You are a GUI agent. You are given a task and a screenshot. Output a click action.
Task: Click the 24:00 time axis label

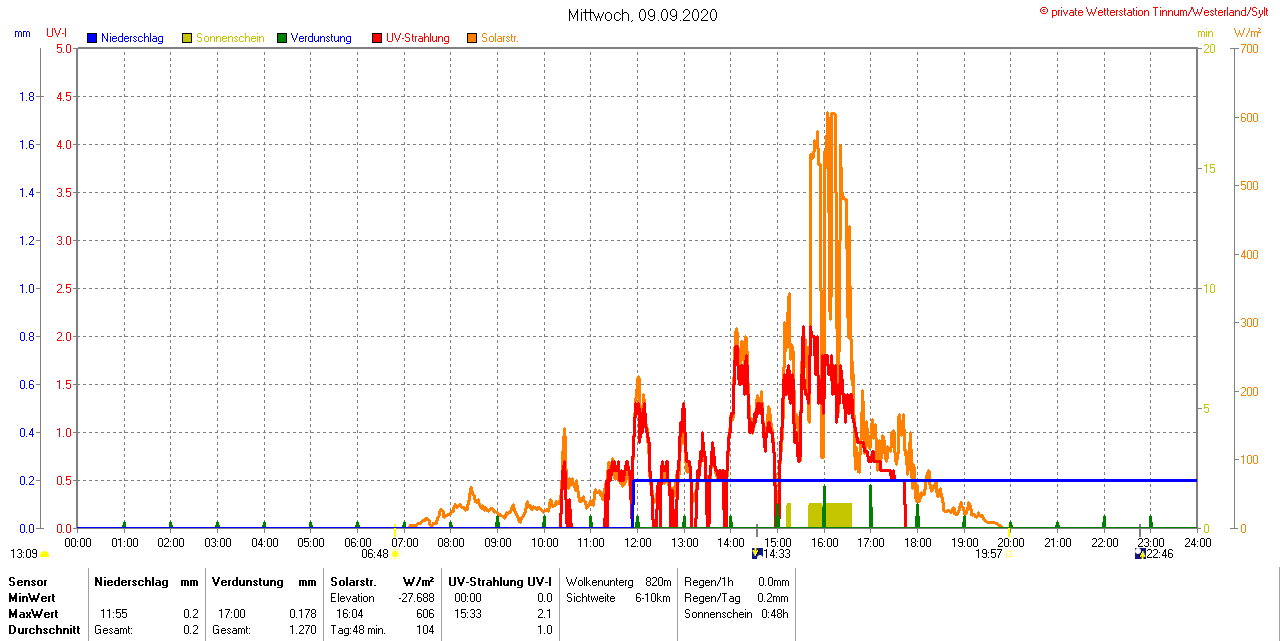(x=1197, y=542)
